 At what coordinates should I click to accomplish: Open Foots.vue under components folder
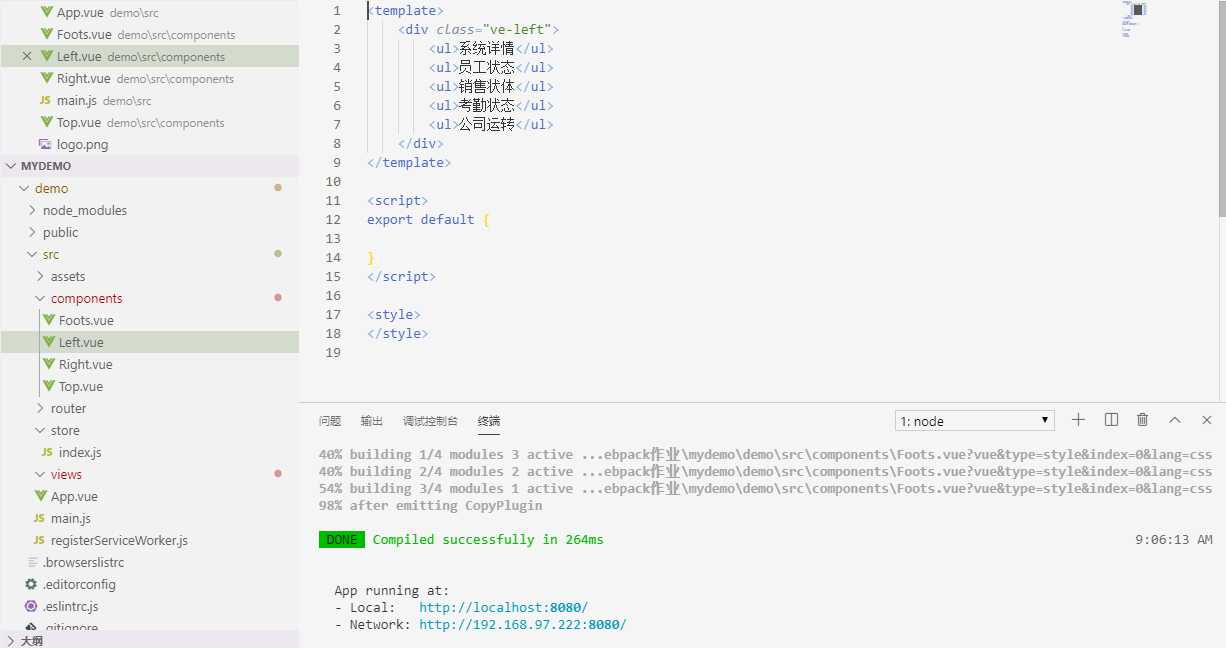(149, 320)
